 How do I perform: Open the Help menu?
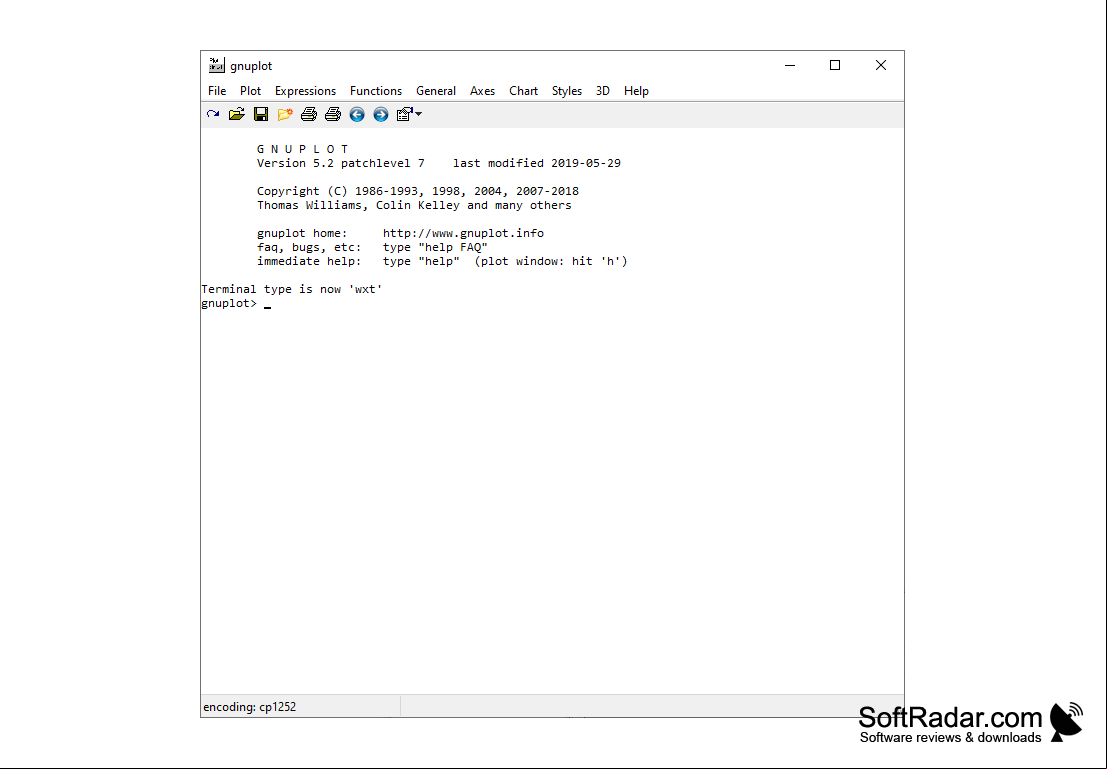coord(635,90)
